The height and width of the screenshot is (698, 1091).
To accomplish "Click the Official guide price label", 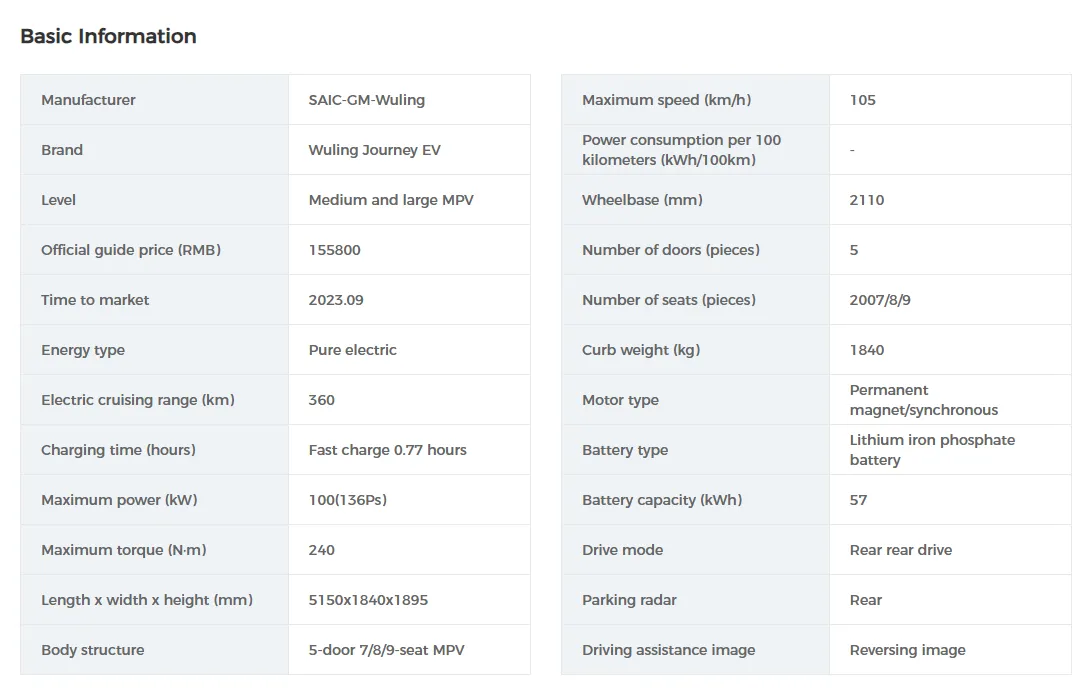I will pos(131,250).
